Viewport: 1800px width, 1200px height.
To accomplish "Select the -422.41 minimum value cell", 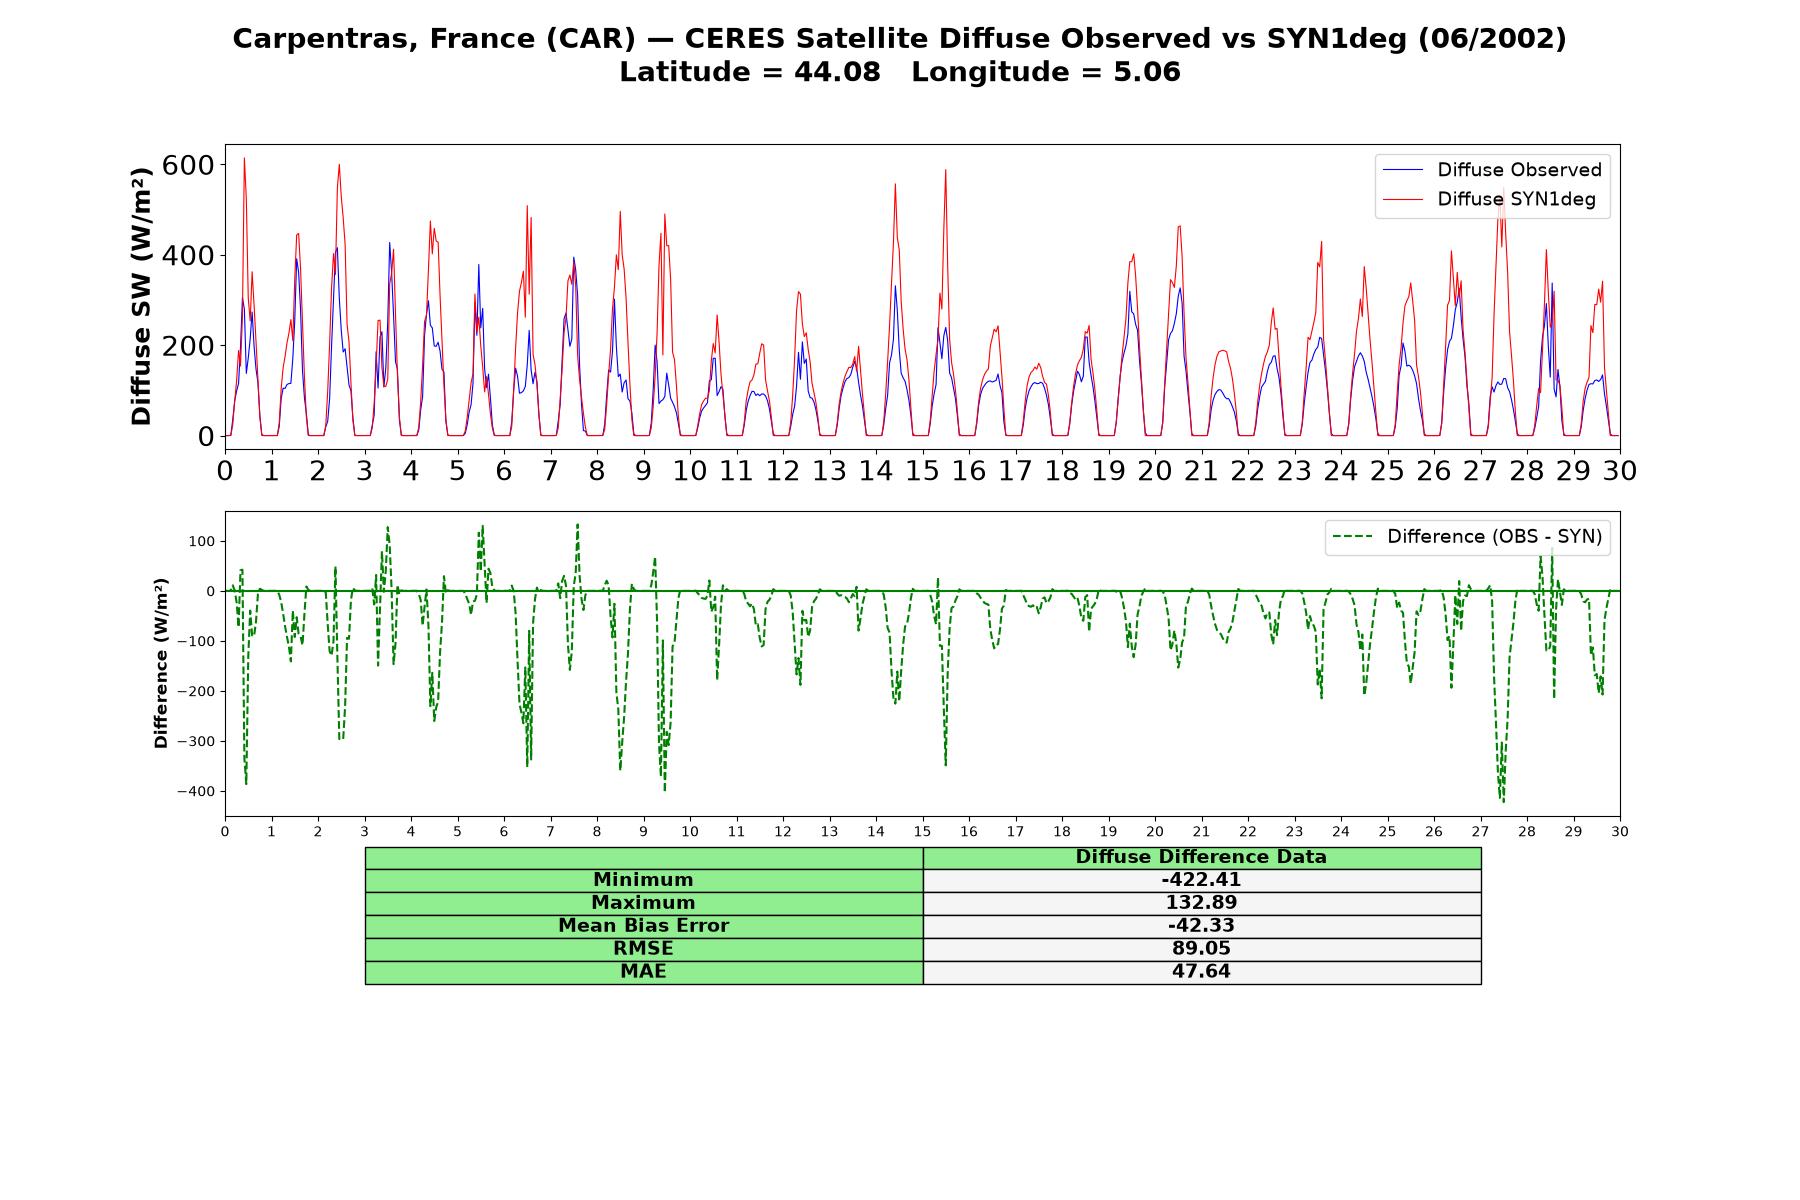I will click(x=1201, y=880).
